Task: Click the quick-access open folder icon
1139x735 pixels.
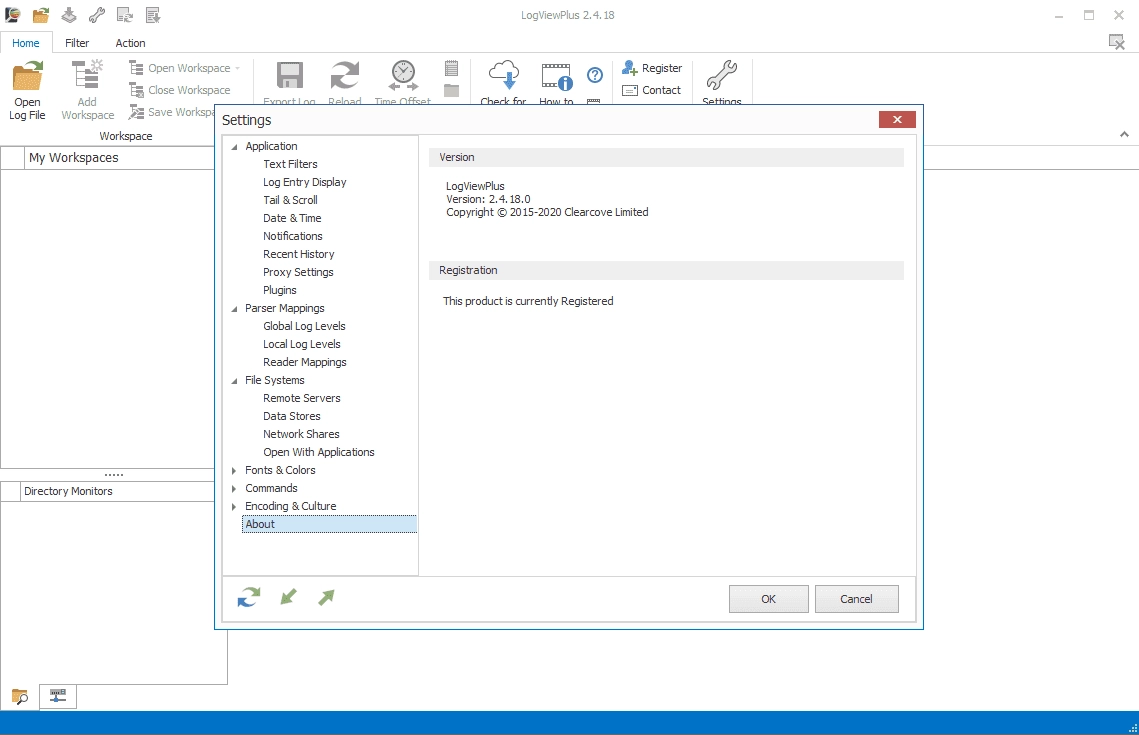Action: click(x=41, y=15)
